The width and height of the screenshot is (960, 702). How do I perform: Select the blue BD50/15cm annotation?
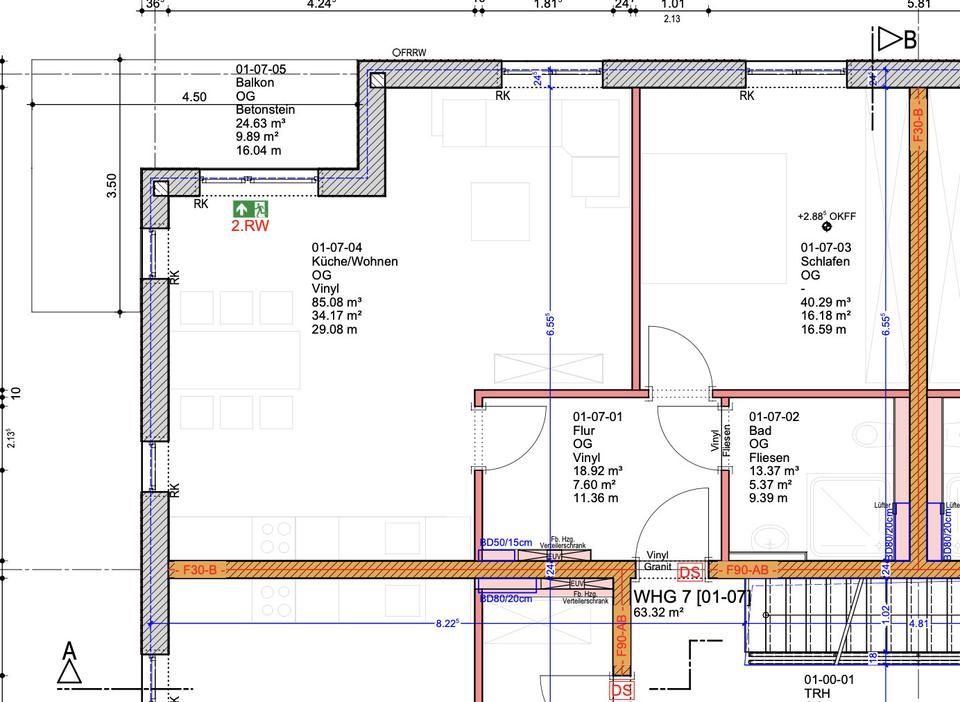point(506,542)
